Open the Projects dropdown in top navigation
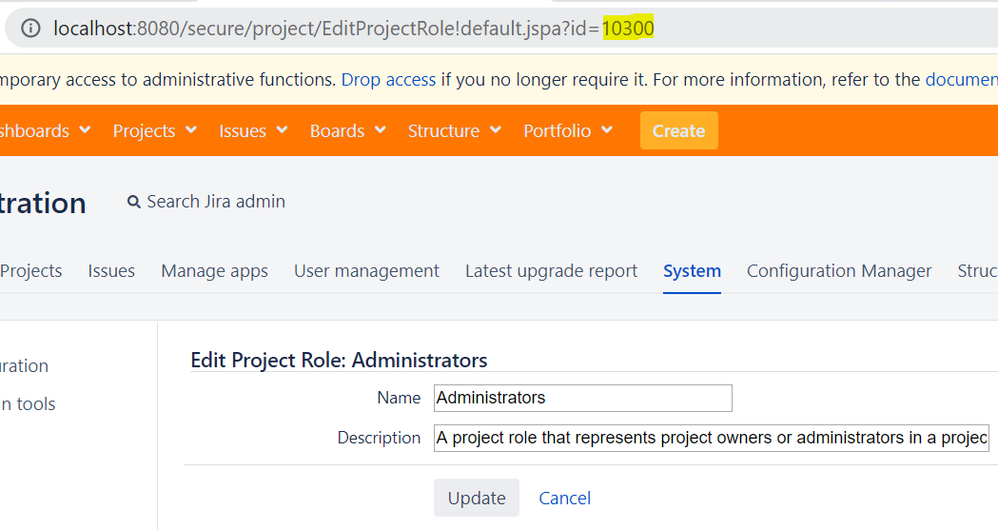 [155, 130]
